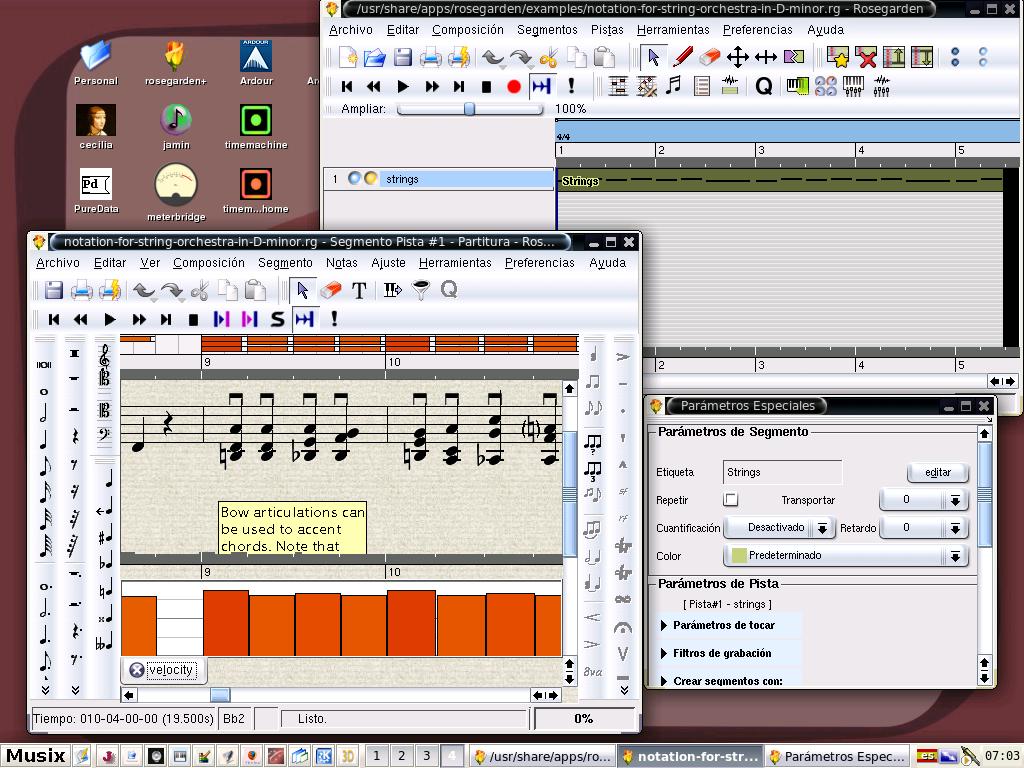Open the Color Predeterminado dropdown
The height and width of the screenshot is (768, 1024).
(845, 556)
